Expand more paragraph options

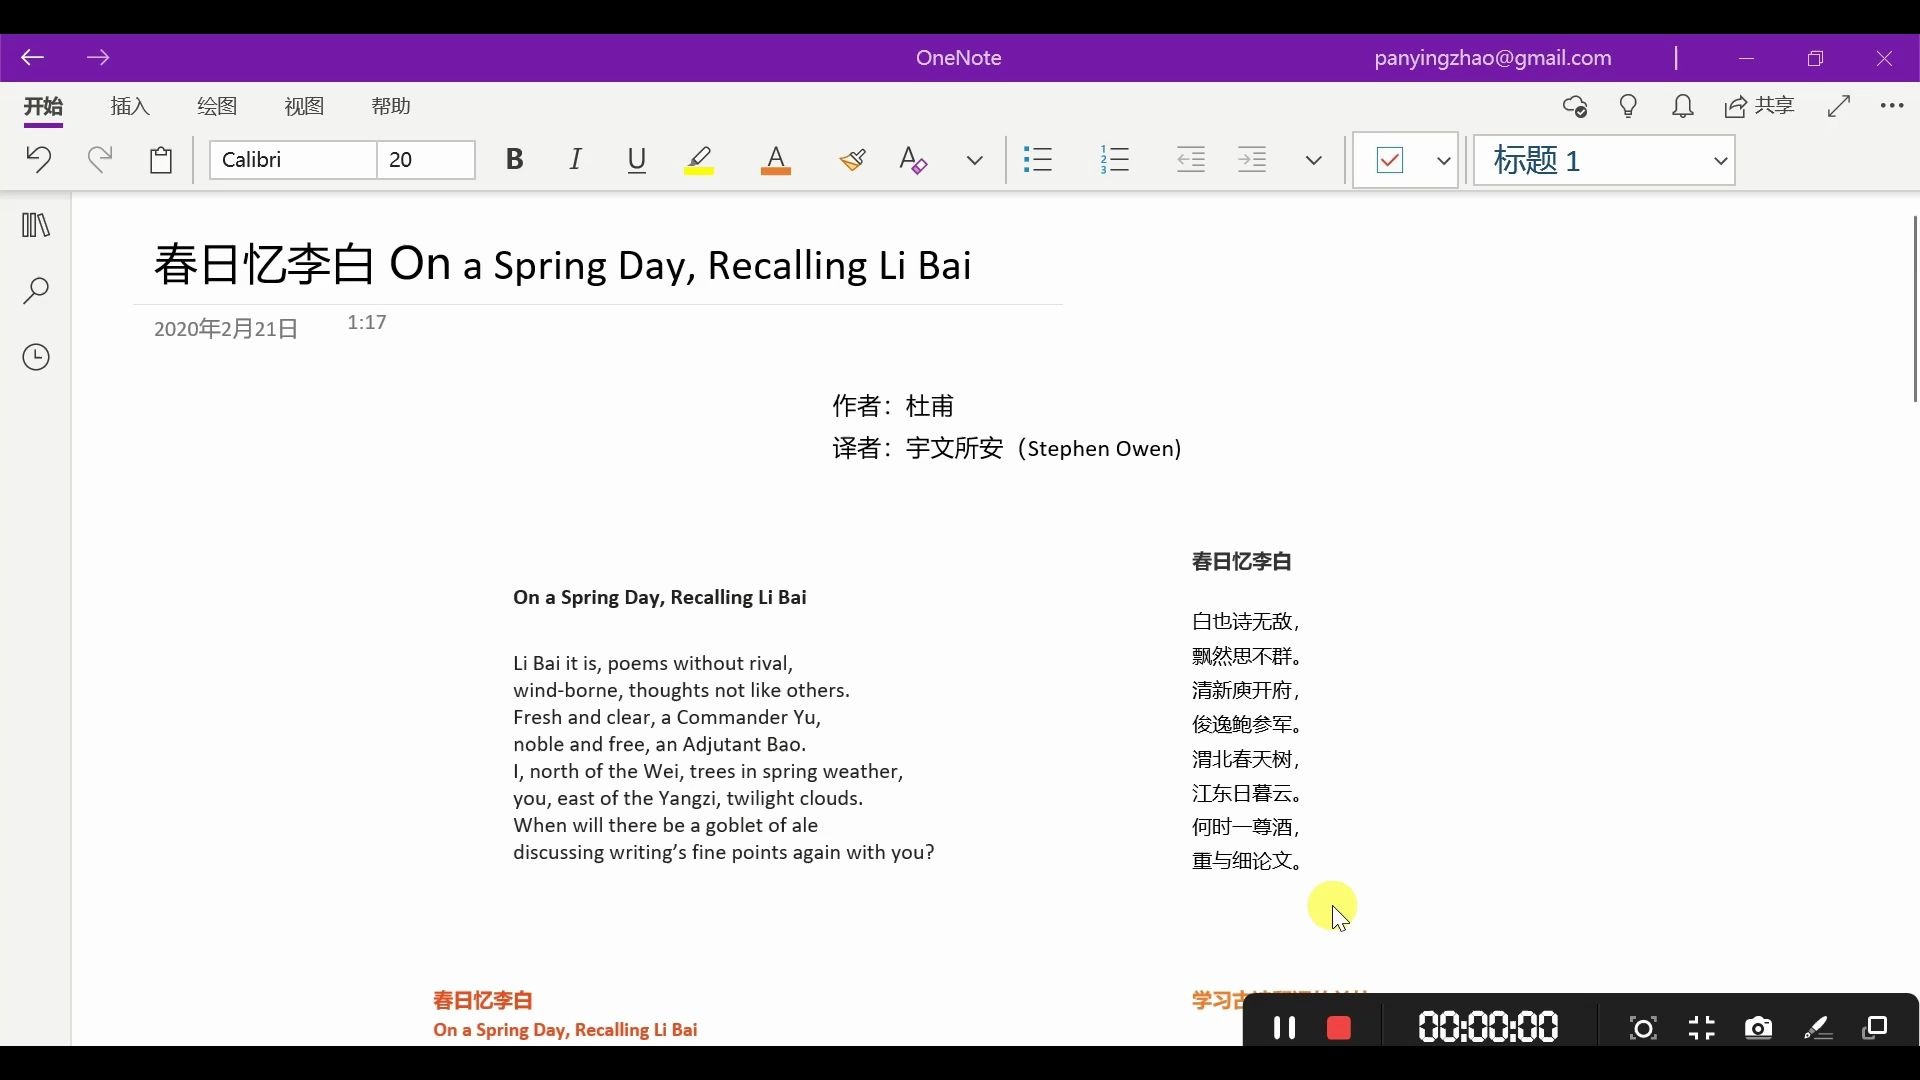tap(1314, 160)
